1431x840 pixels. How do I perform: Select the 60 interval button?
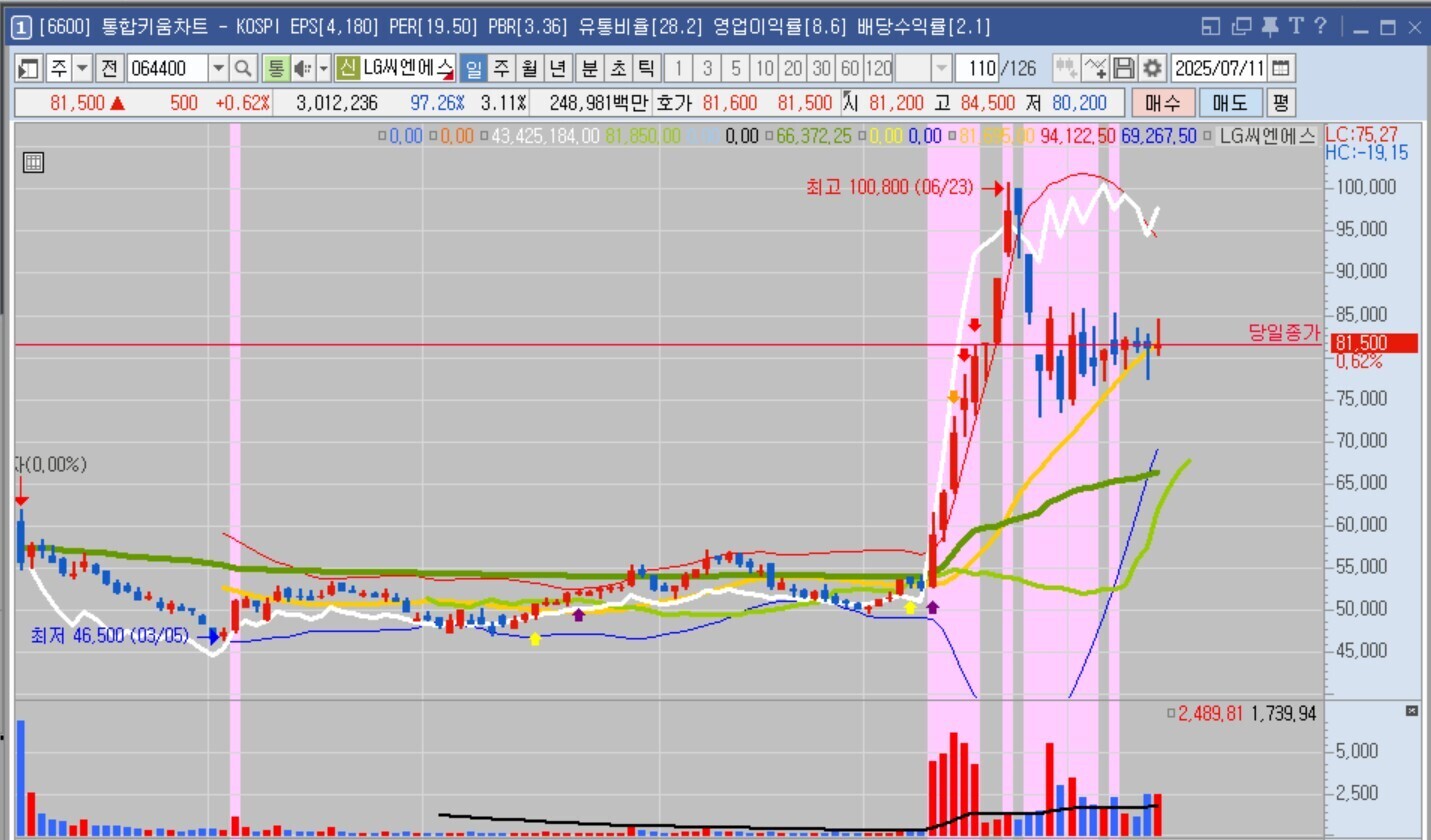850,68
